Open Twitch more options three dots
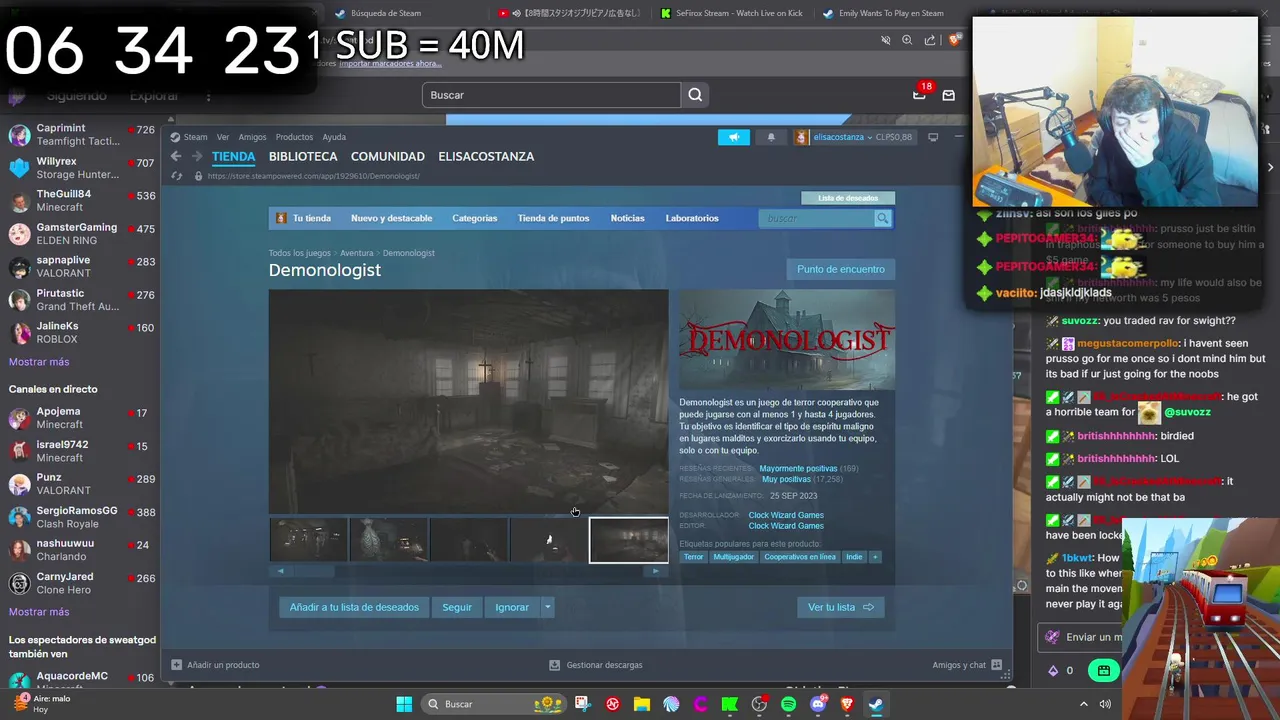Viewport: 1280px width, 720px height. (208, 96)
